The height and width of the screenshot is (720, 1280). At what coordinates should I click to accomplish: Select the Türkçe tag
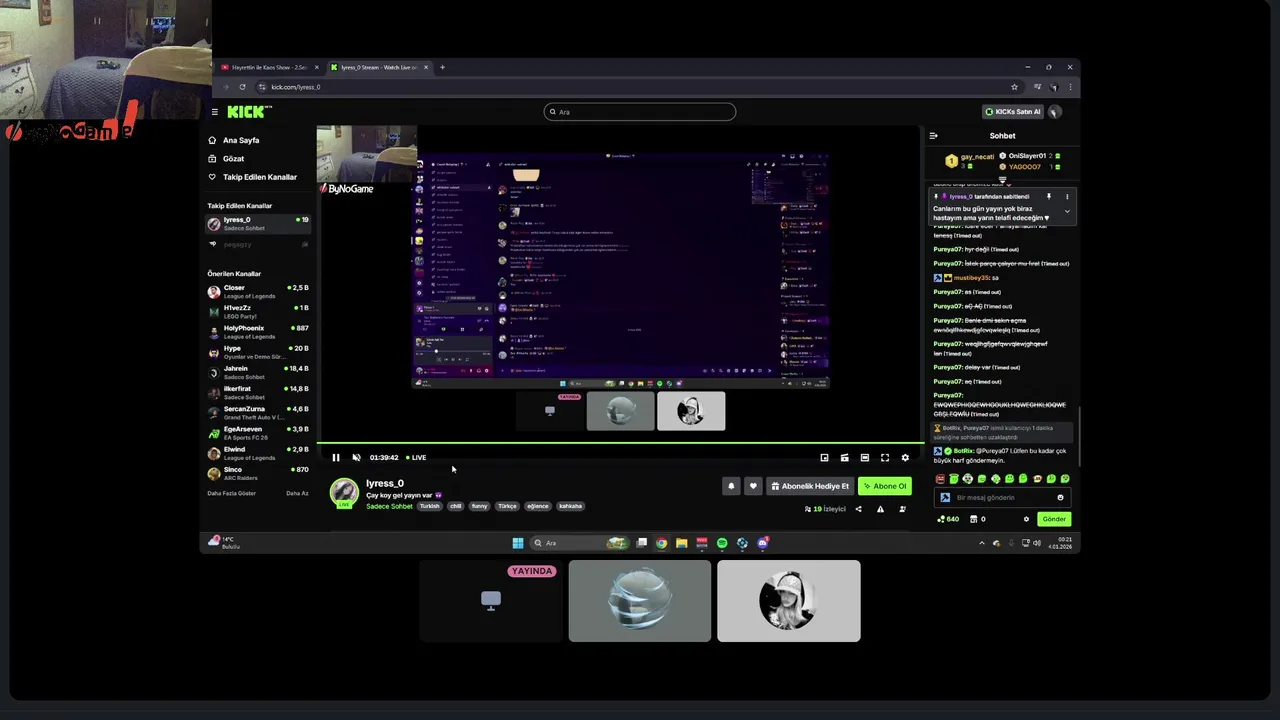coord(508,506)
